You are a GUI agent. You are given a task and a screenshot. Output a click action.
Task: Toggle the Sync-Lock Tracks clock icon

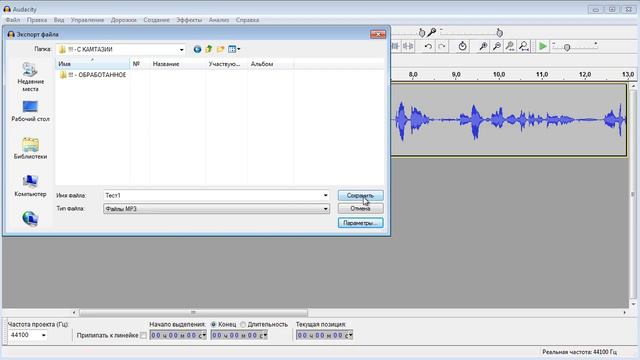tap(462, 46)
